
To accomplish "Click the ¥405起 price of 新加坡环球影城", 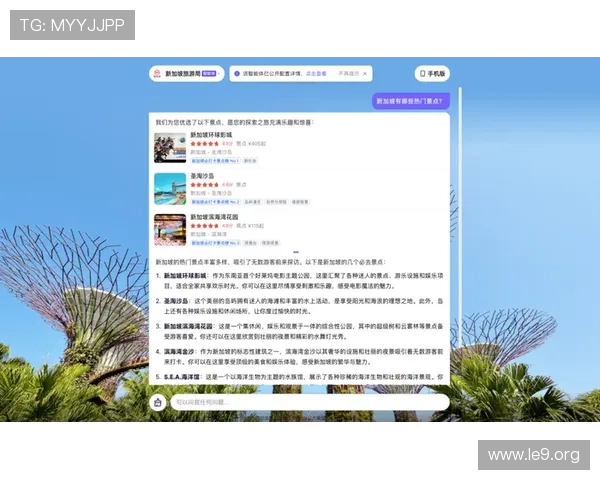I will pos(257,144).
